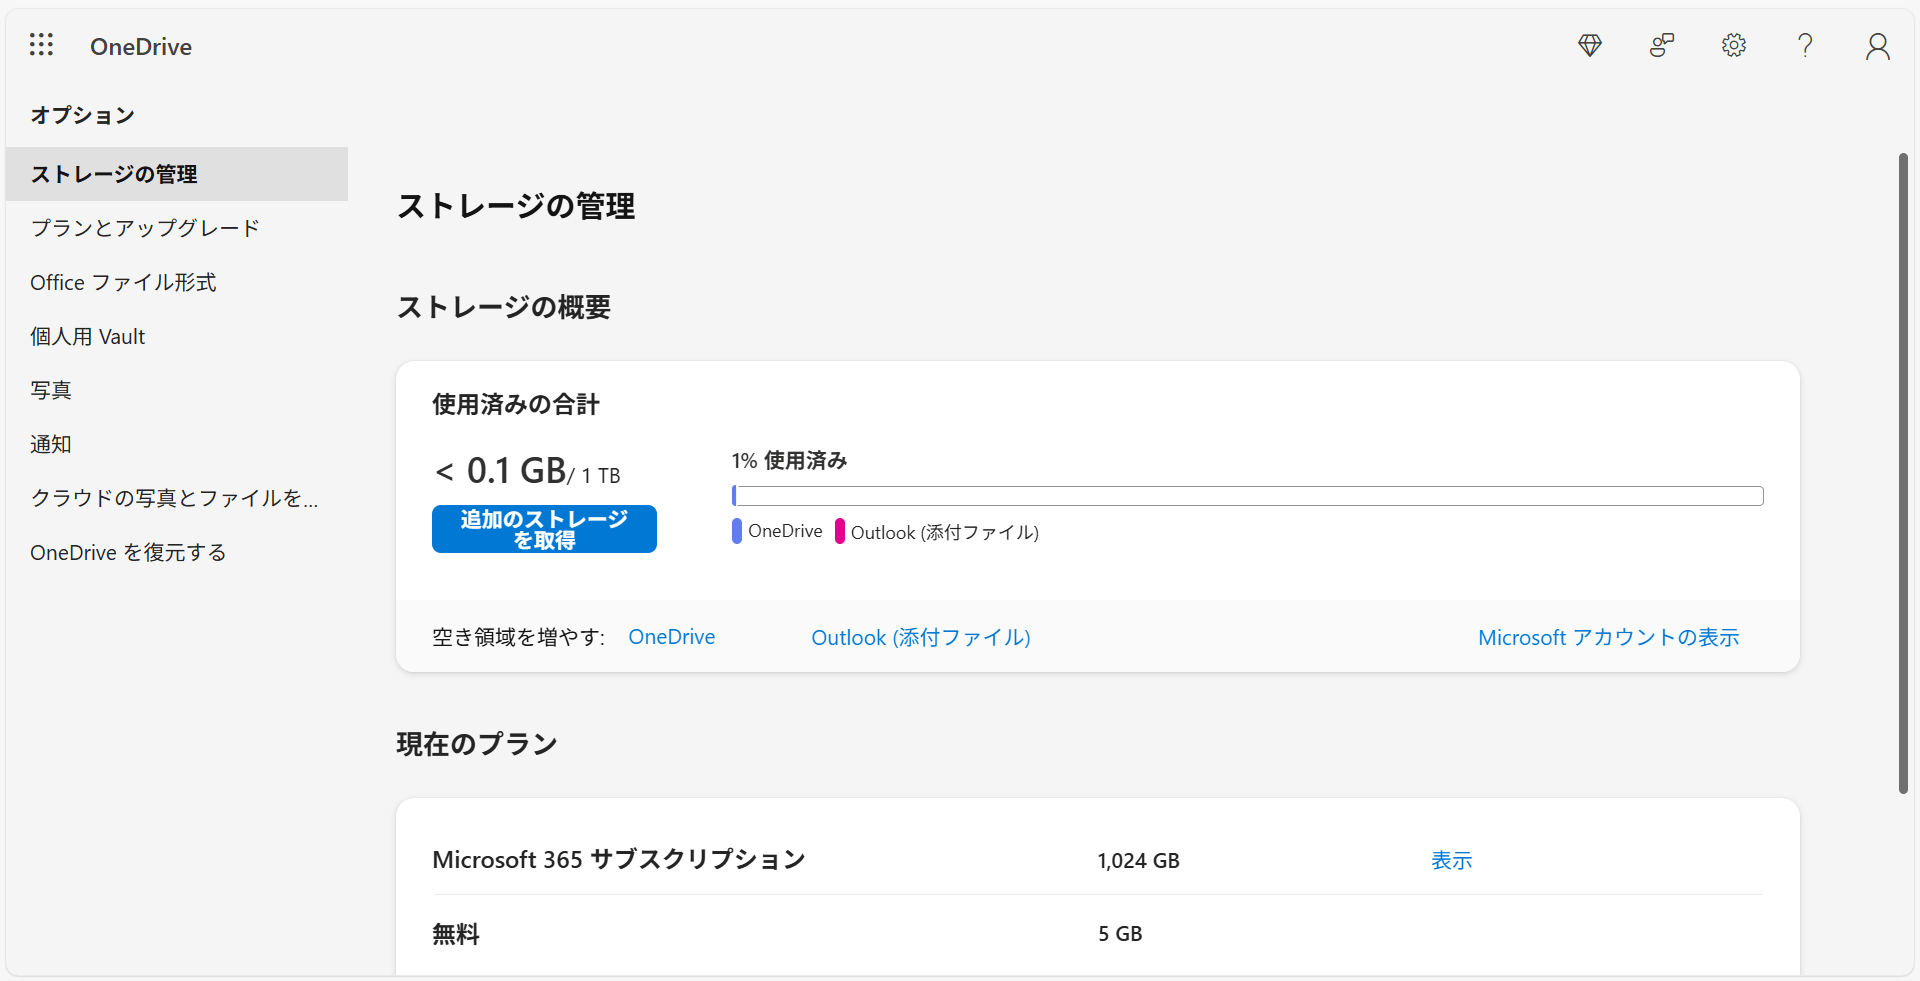Click the '現在のプラン' section heading
1920x981 pixels.
477,744
